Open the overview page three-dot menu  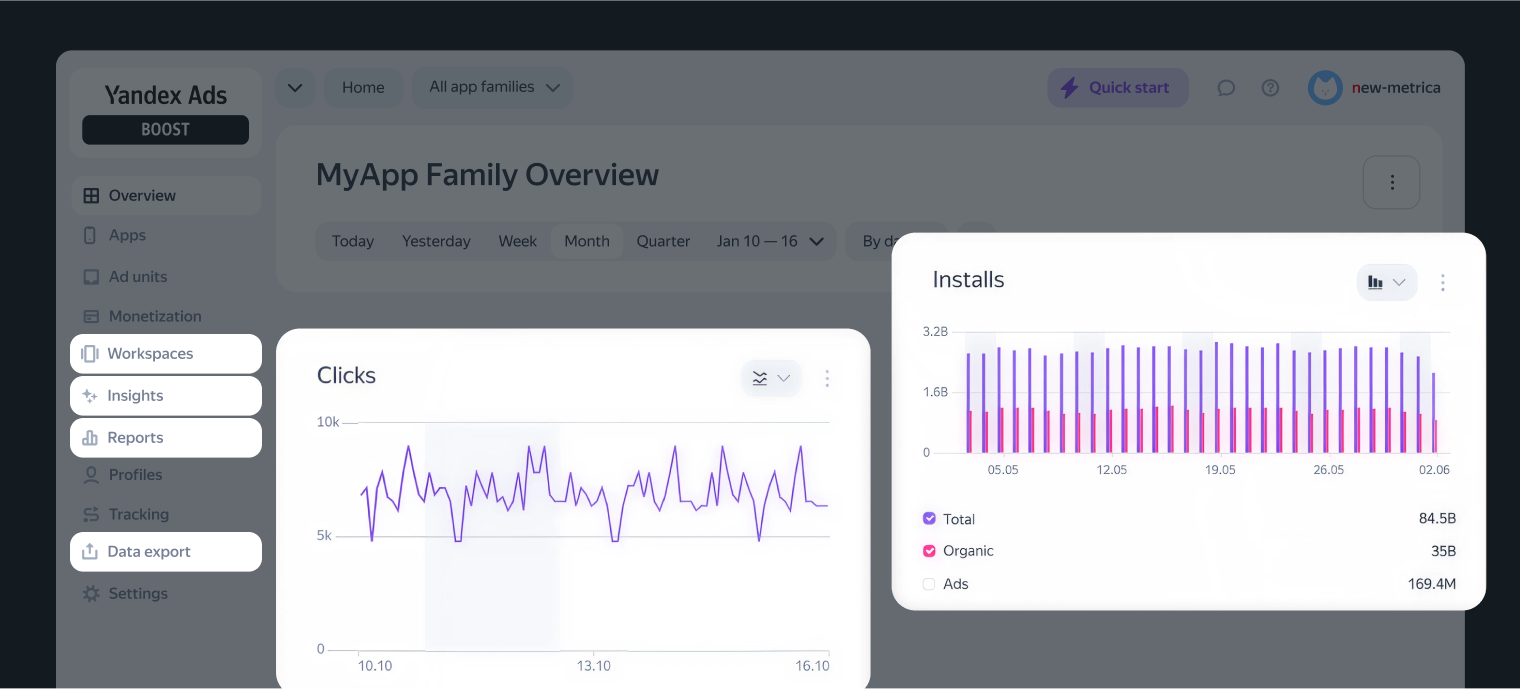click(x=1391, y=182)
